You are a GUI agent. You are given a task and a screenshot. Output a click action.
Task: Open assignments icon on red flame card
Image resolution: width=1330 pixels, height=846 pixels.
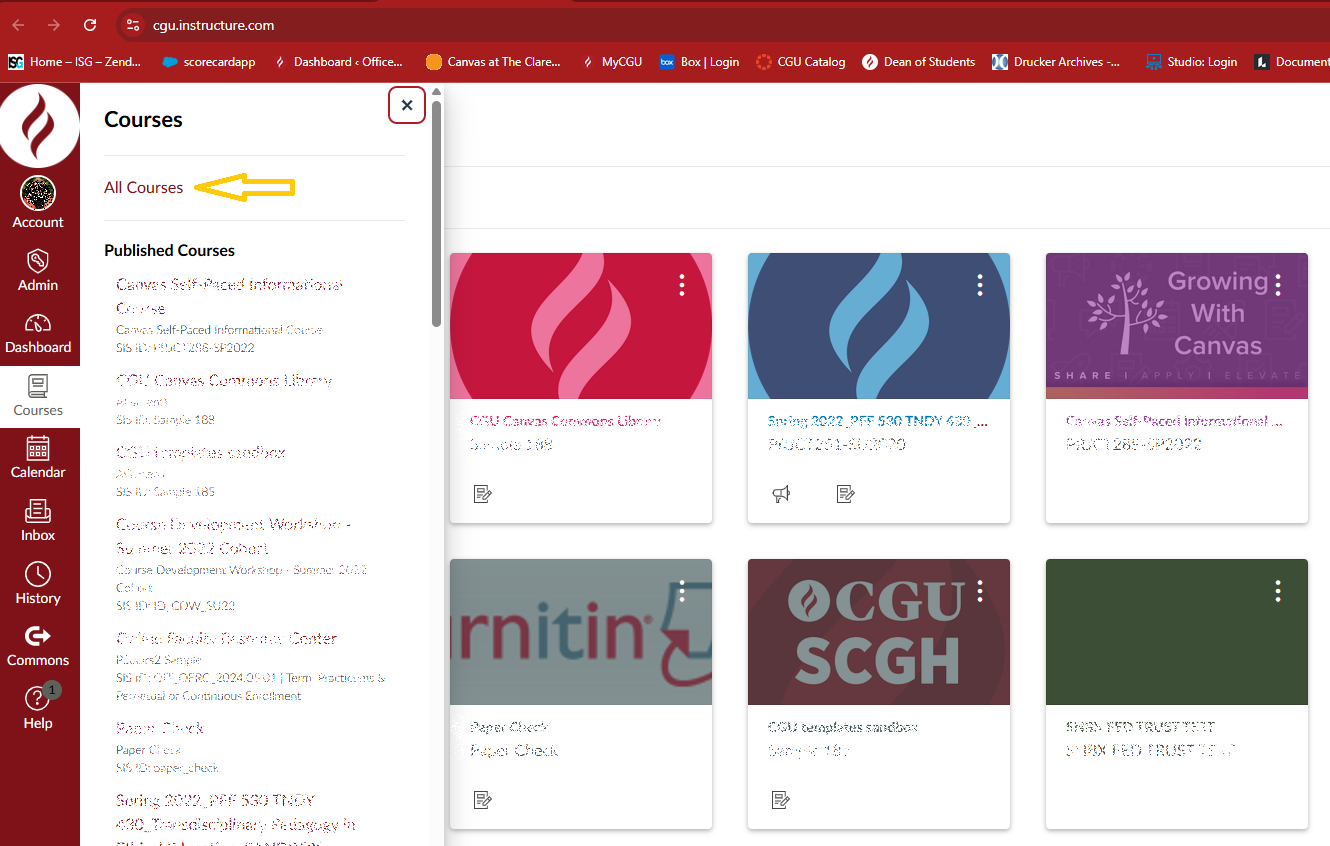click(x=483, y=493)
